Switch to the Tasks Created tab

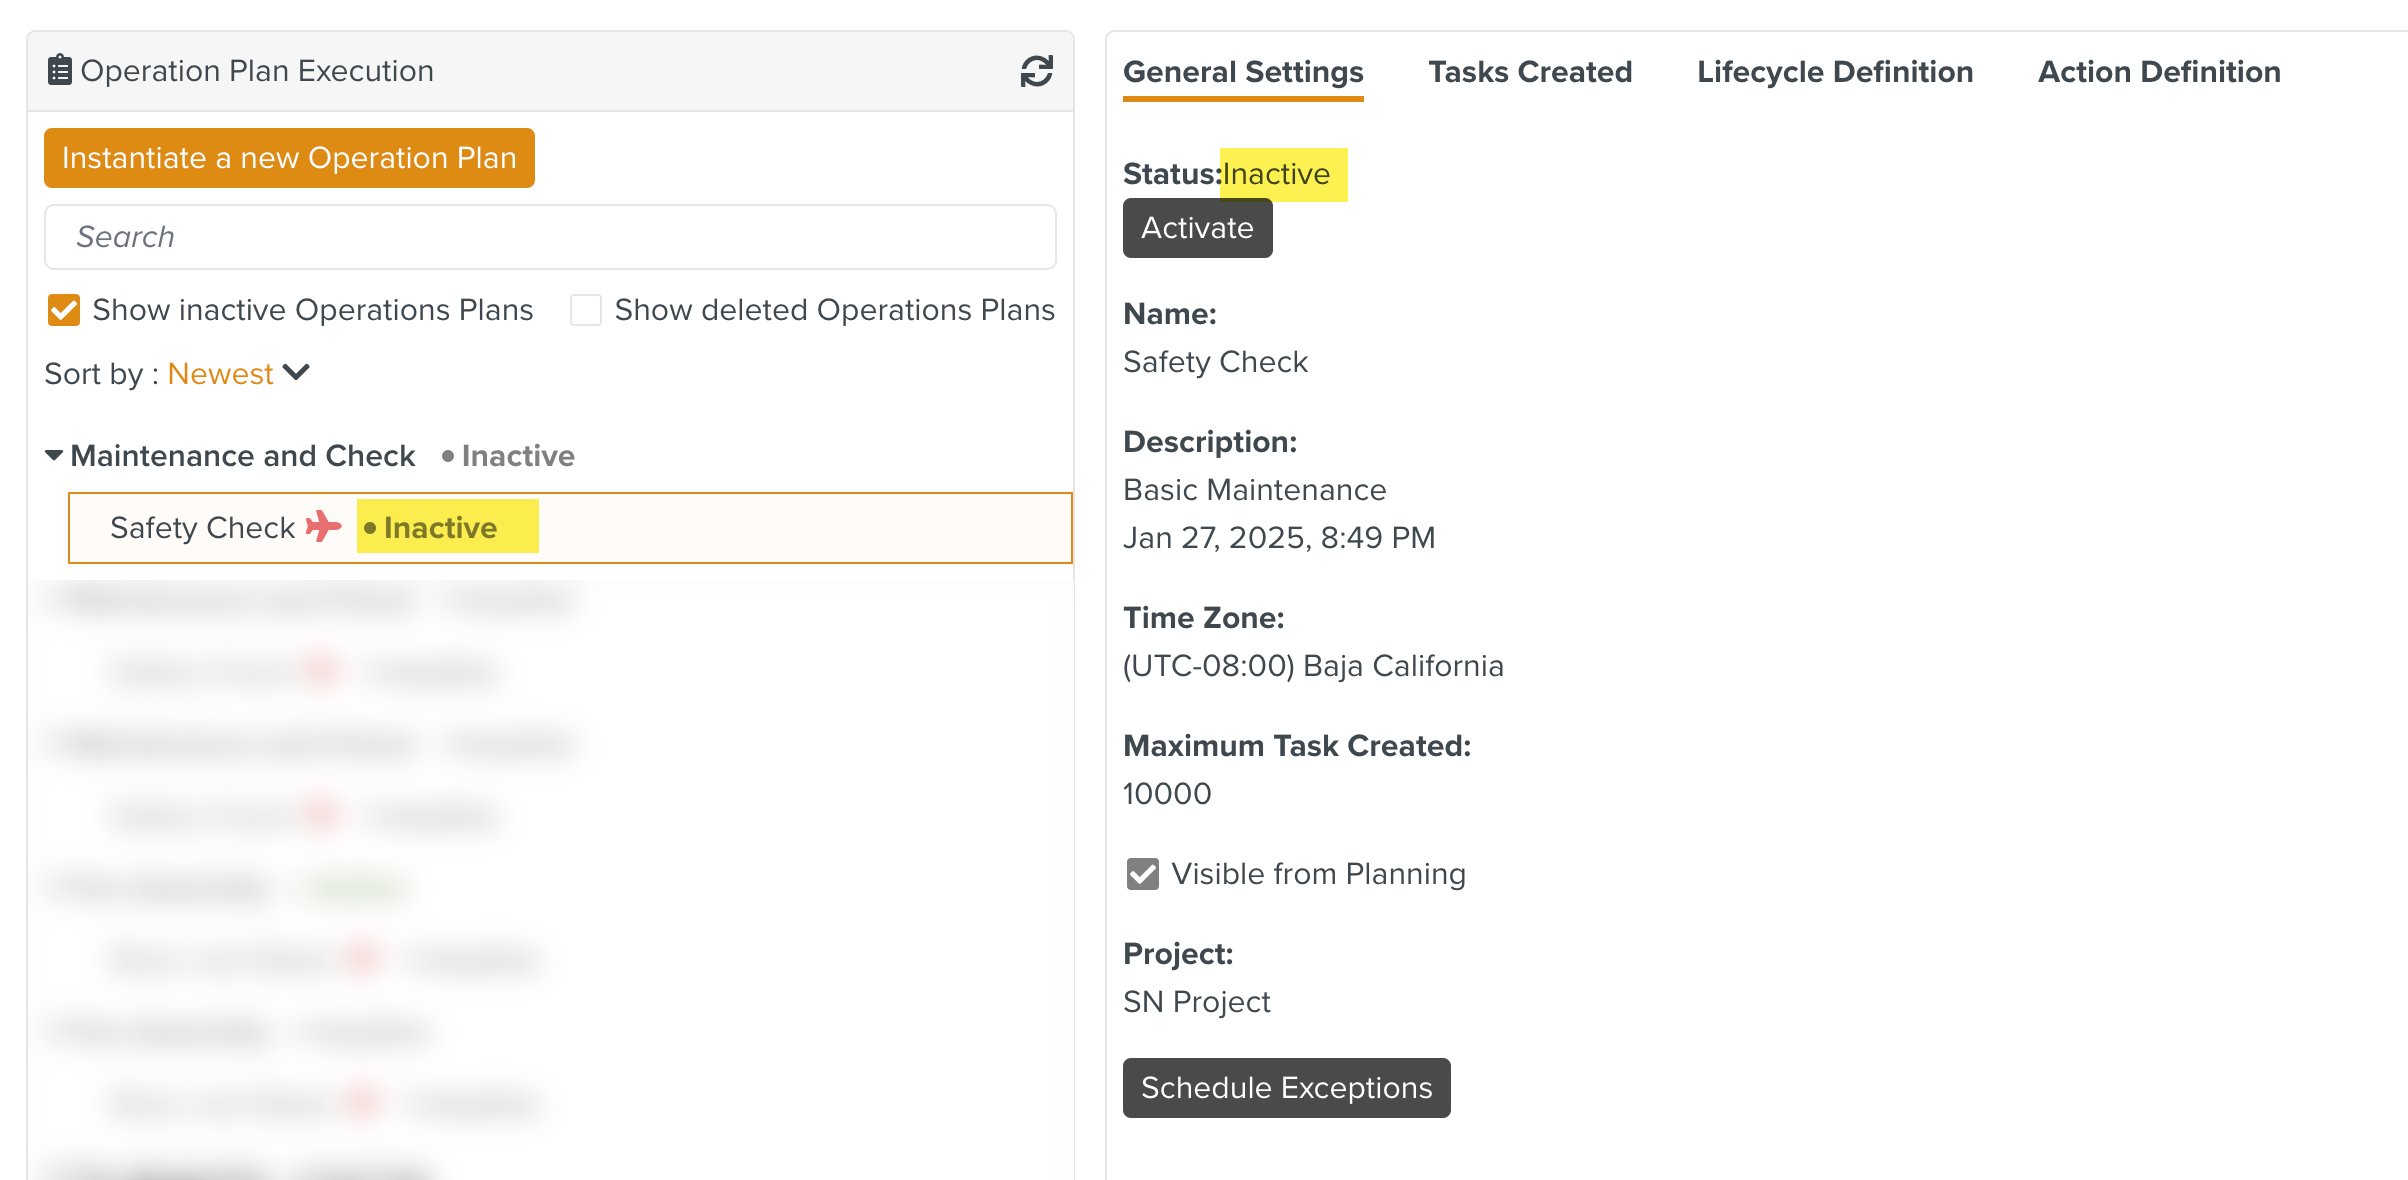click(1529, 72)
